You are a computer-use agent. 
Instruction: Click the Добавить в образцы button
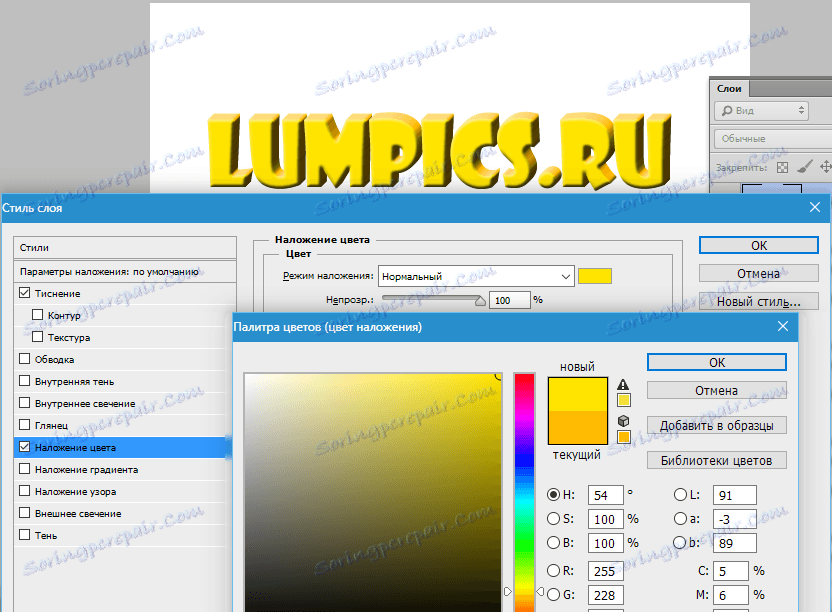716,426
